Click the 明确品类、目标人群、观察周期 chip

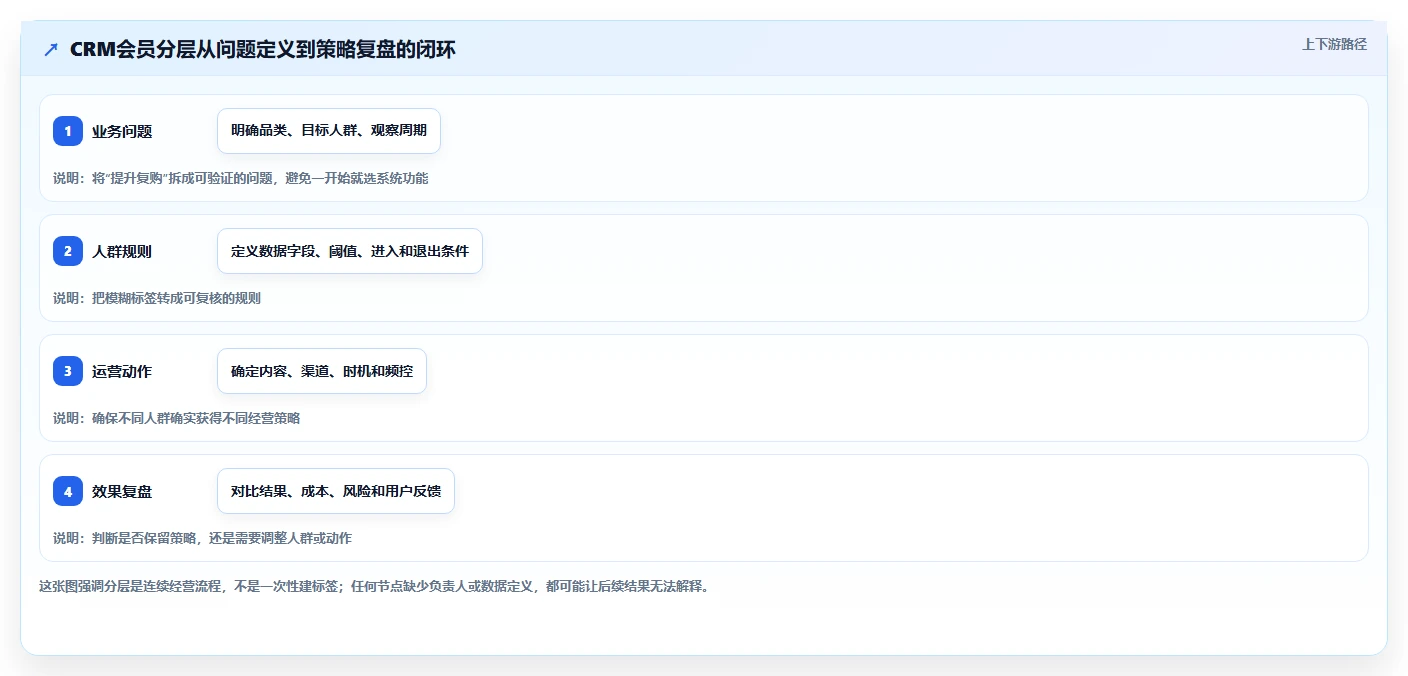[329, 131]
